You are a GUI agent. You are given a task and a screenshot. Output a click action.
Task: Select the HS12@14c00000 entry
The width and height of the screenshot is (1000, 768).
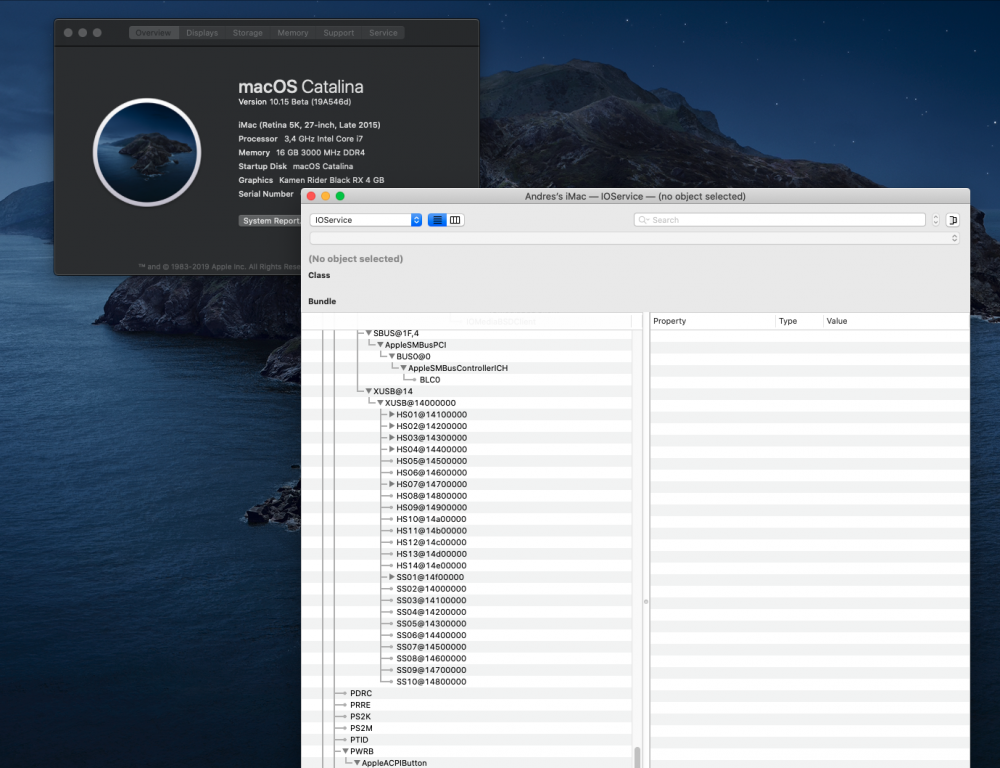[x=431, y=542]
